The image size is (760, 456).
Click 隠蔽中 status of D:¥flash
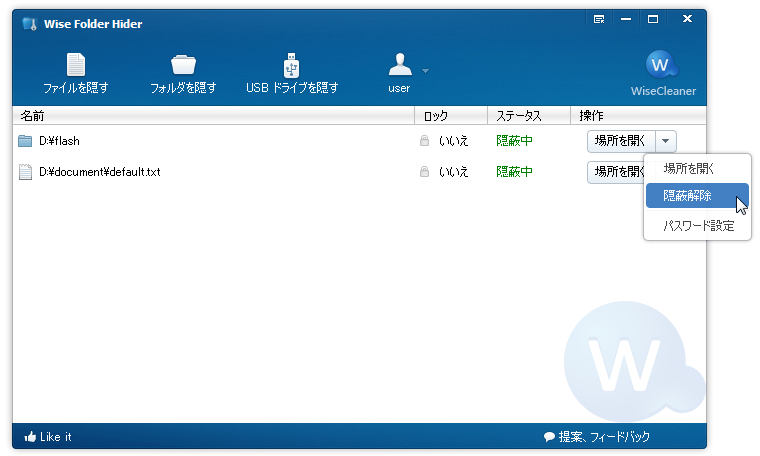(x=514, y=141)
